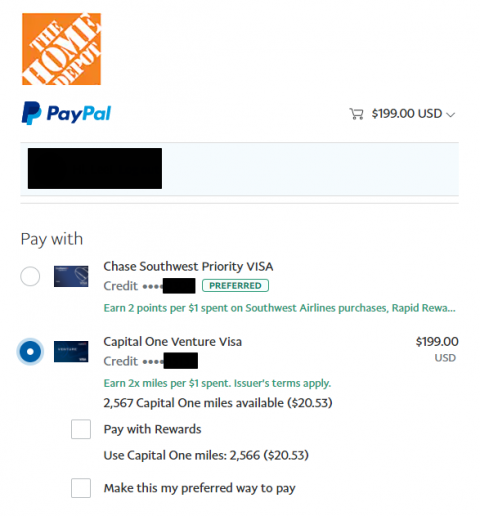This screenshot has width=480, height=516.
Task: Select Chase Southwest Priority VISA radio button
Action: click(30, 276)
